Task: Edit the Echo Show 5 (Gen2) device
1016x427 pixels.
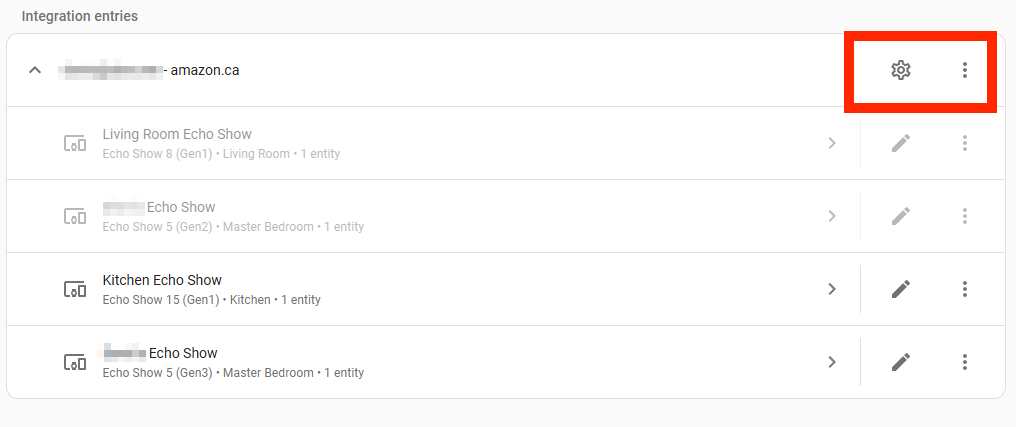Action: coord(901,216)
